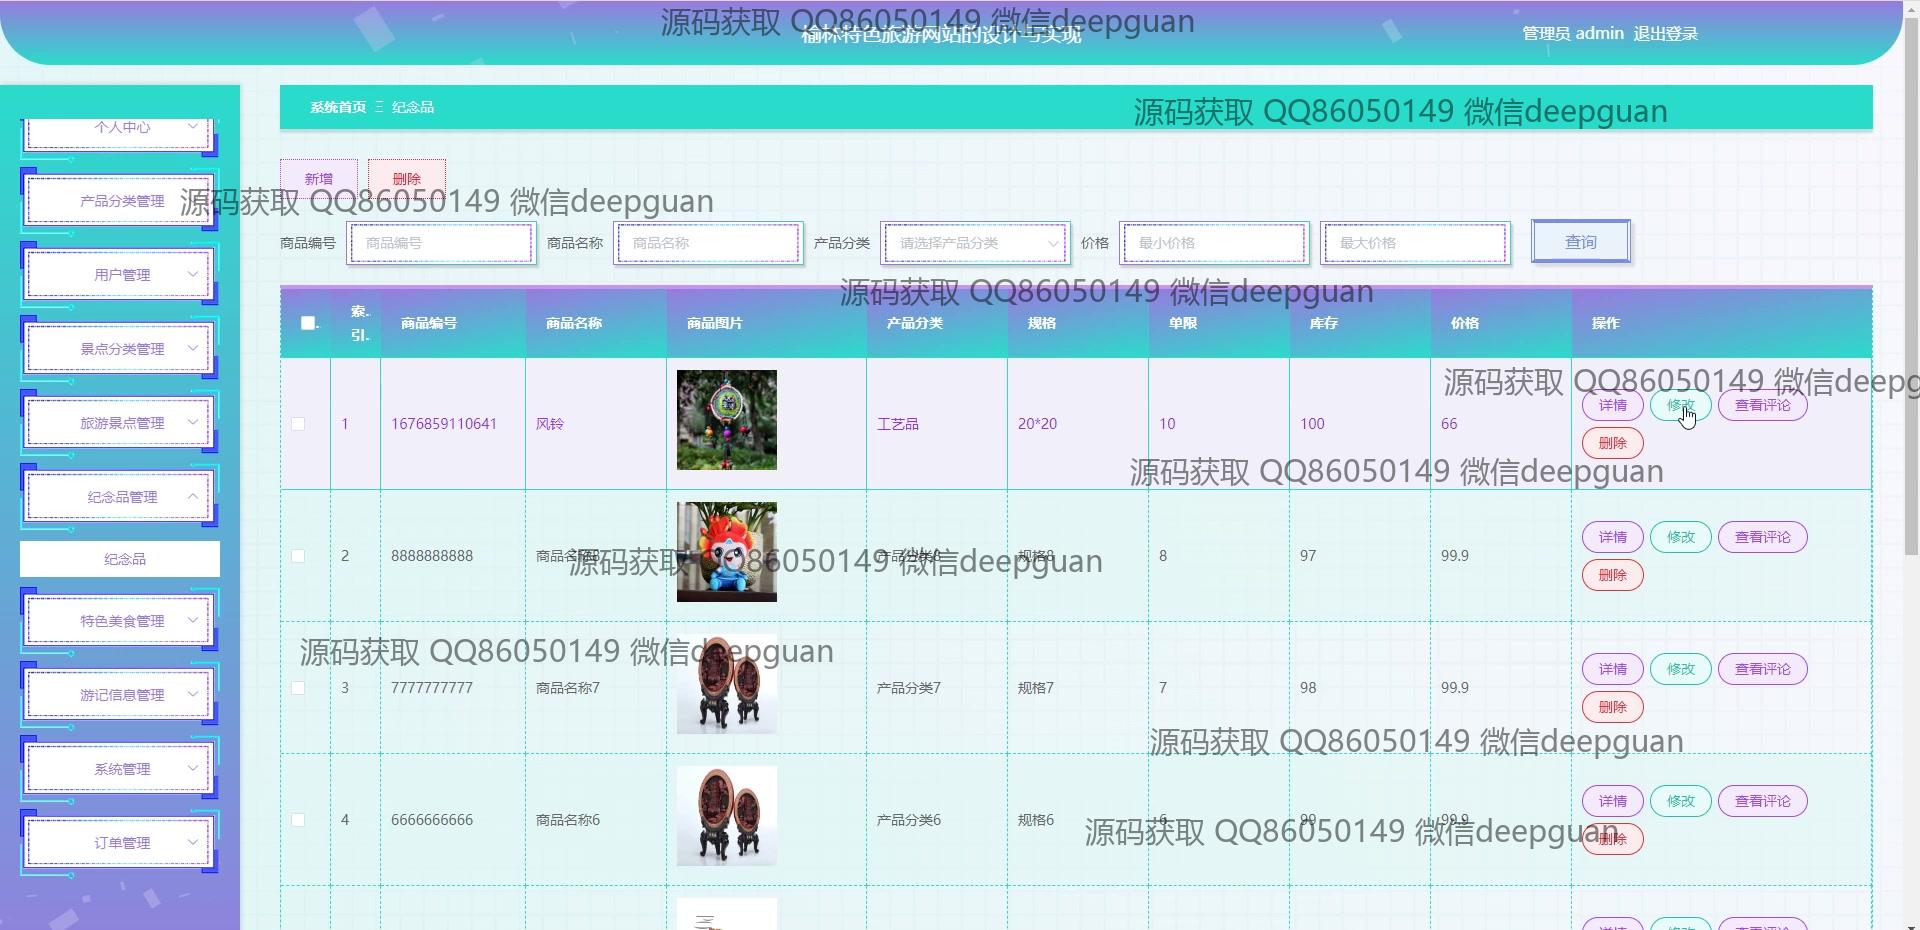The image size is (1920, 930).
Task: View 详情 for 商品名称6 row
Action: pos(1613,801)
